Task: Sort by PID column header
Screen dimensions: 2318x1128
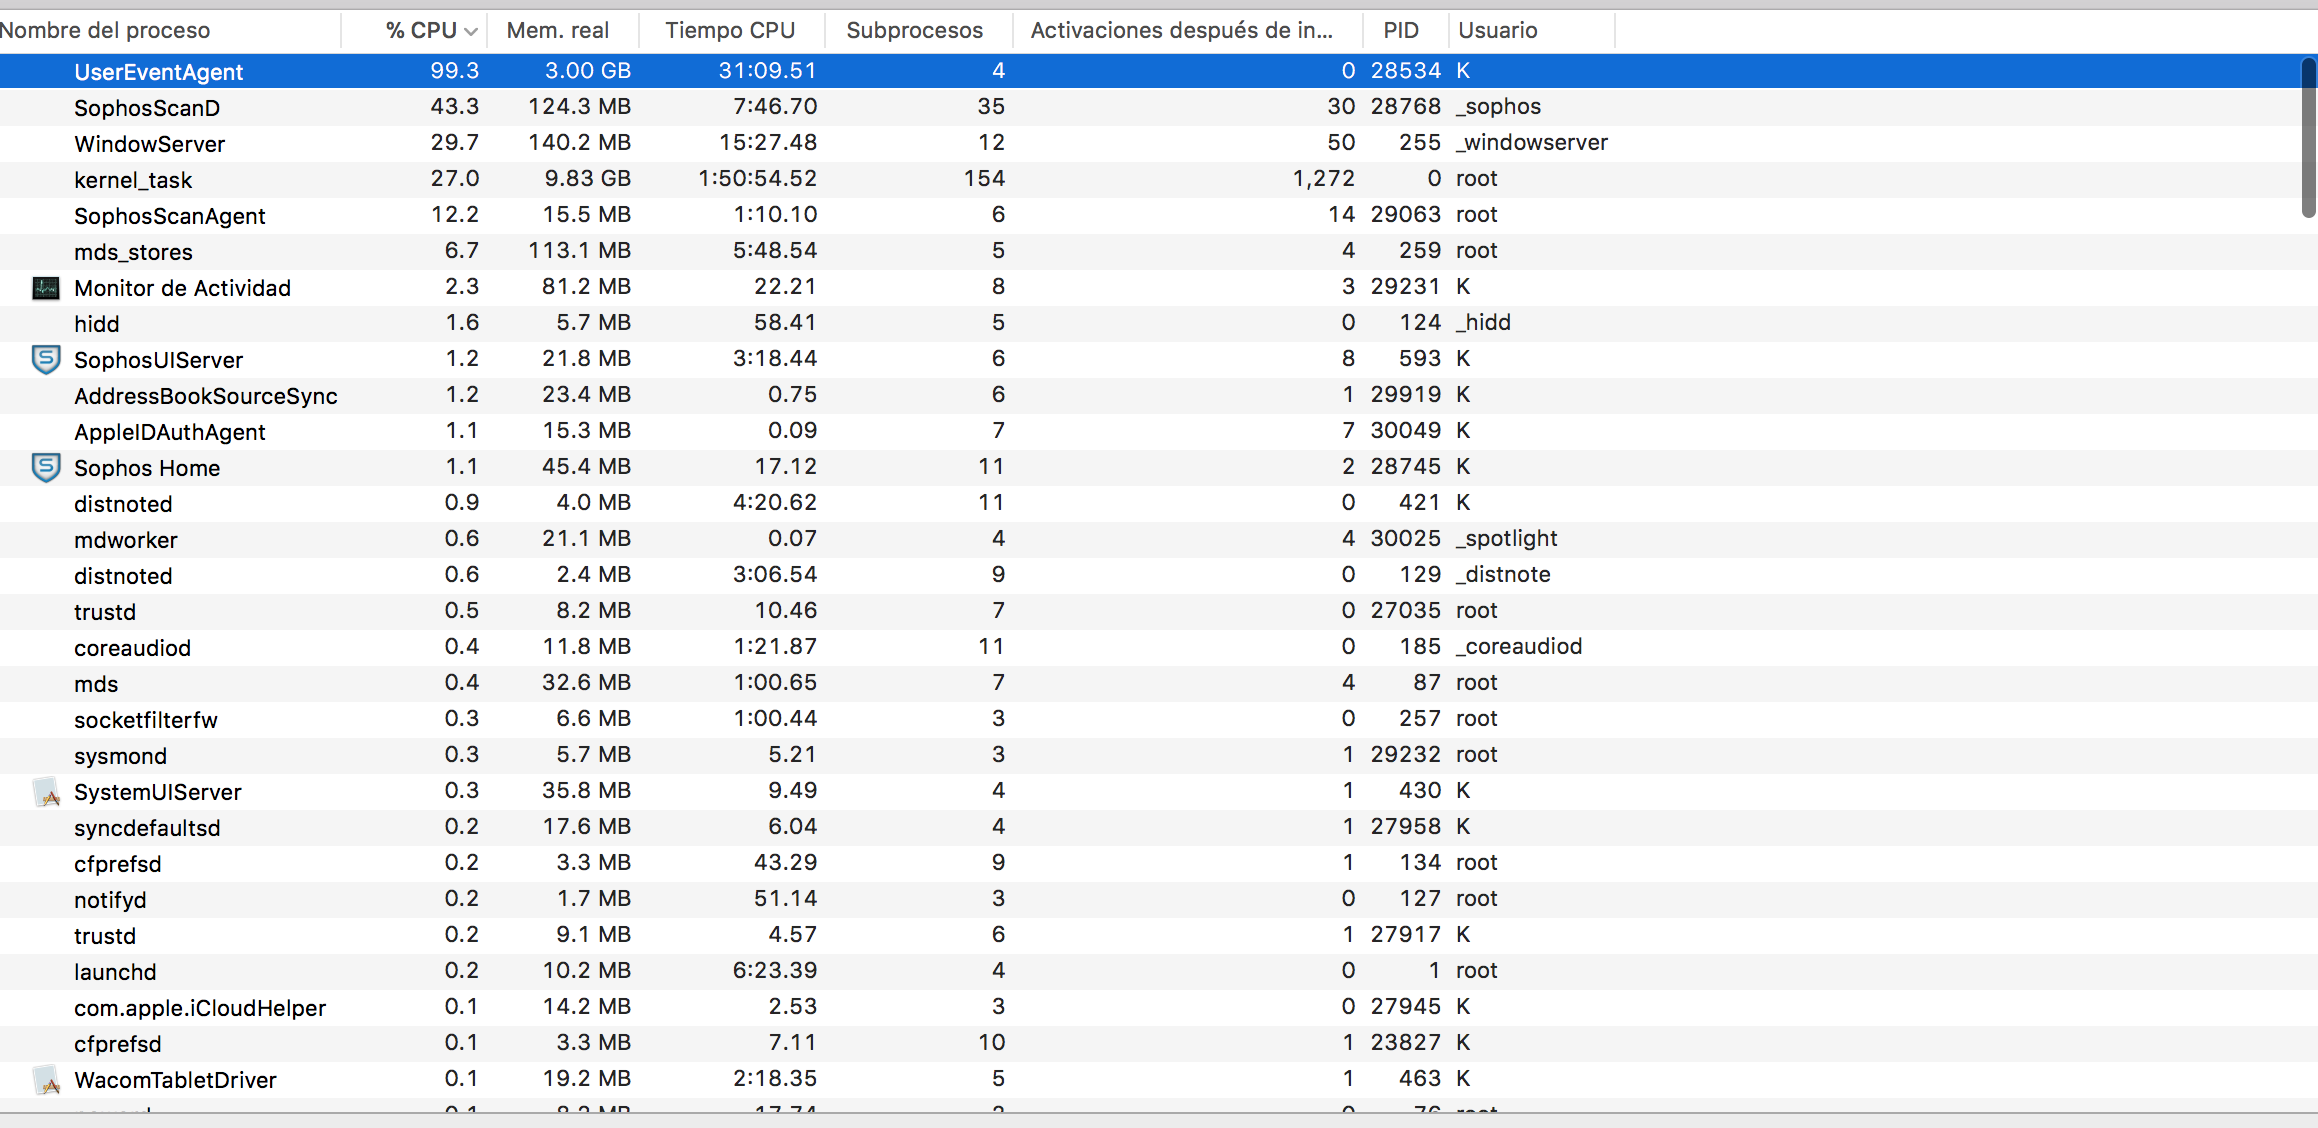Action: pyautogui.click(x=1401, y=30)
